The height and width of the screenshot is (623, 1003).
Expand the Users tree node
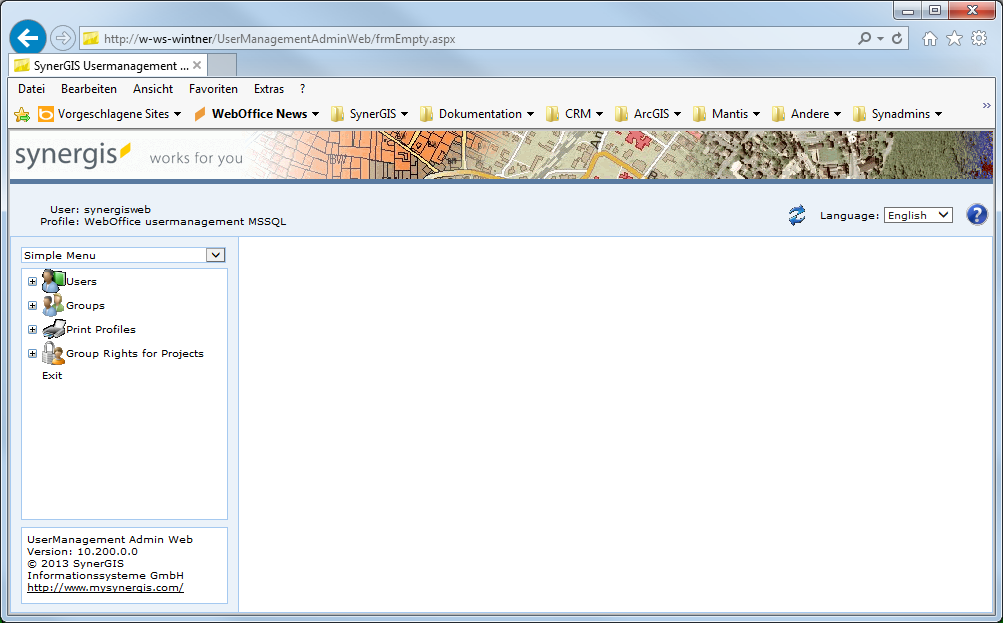[31, 281]
